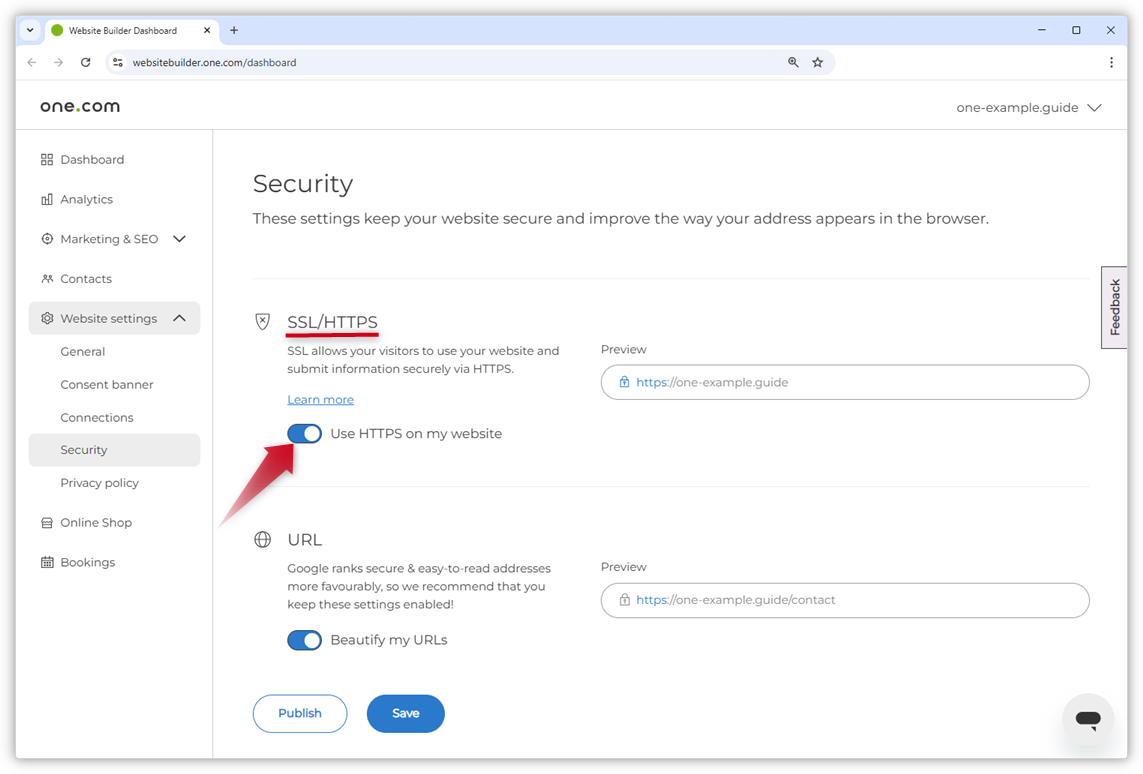The width and height of the screenshot is (1143, 774).
Task: Select the Online Shop icon
Action: (46, 522)
